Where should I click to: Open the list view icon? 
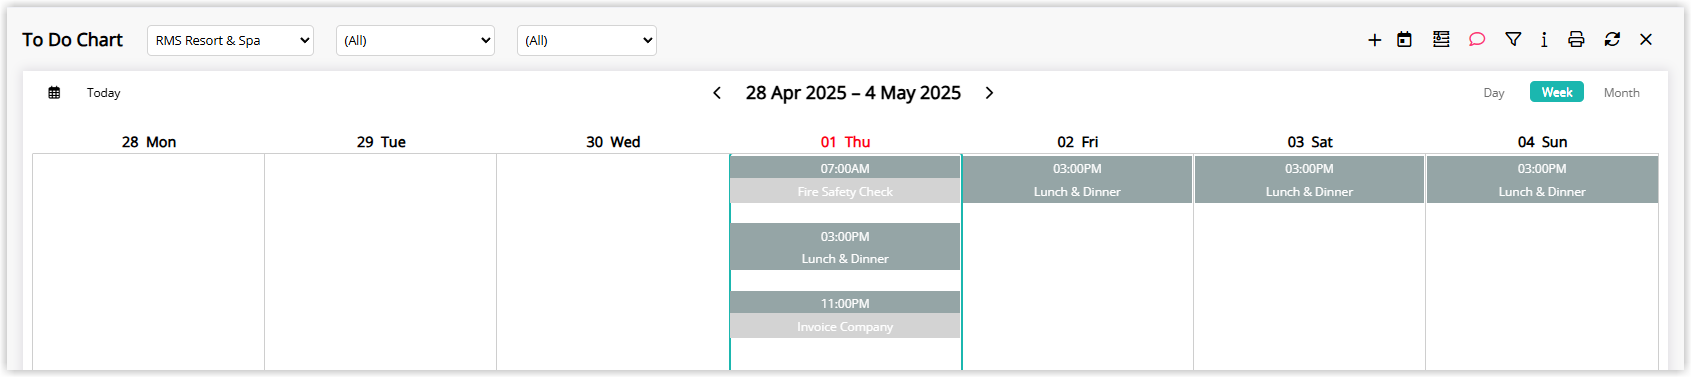click(x=1441, y=39)
